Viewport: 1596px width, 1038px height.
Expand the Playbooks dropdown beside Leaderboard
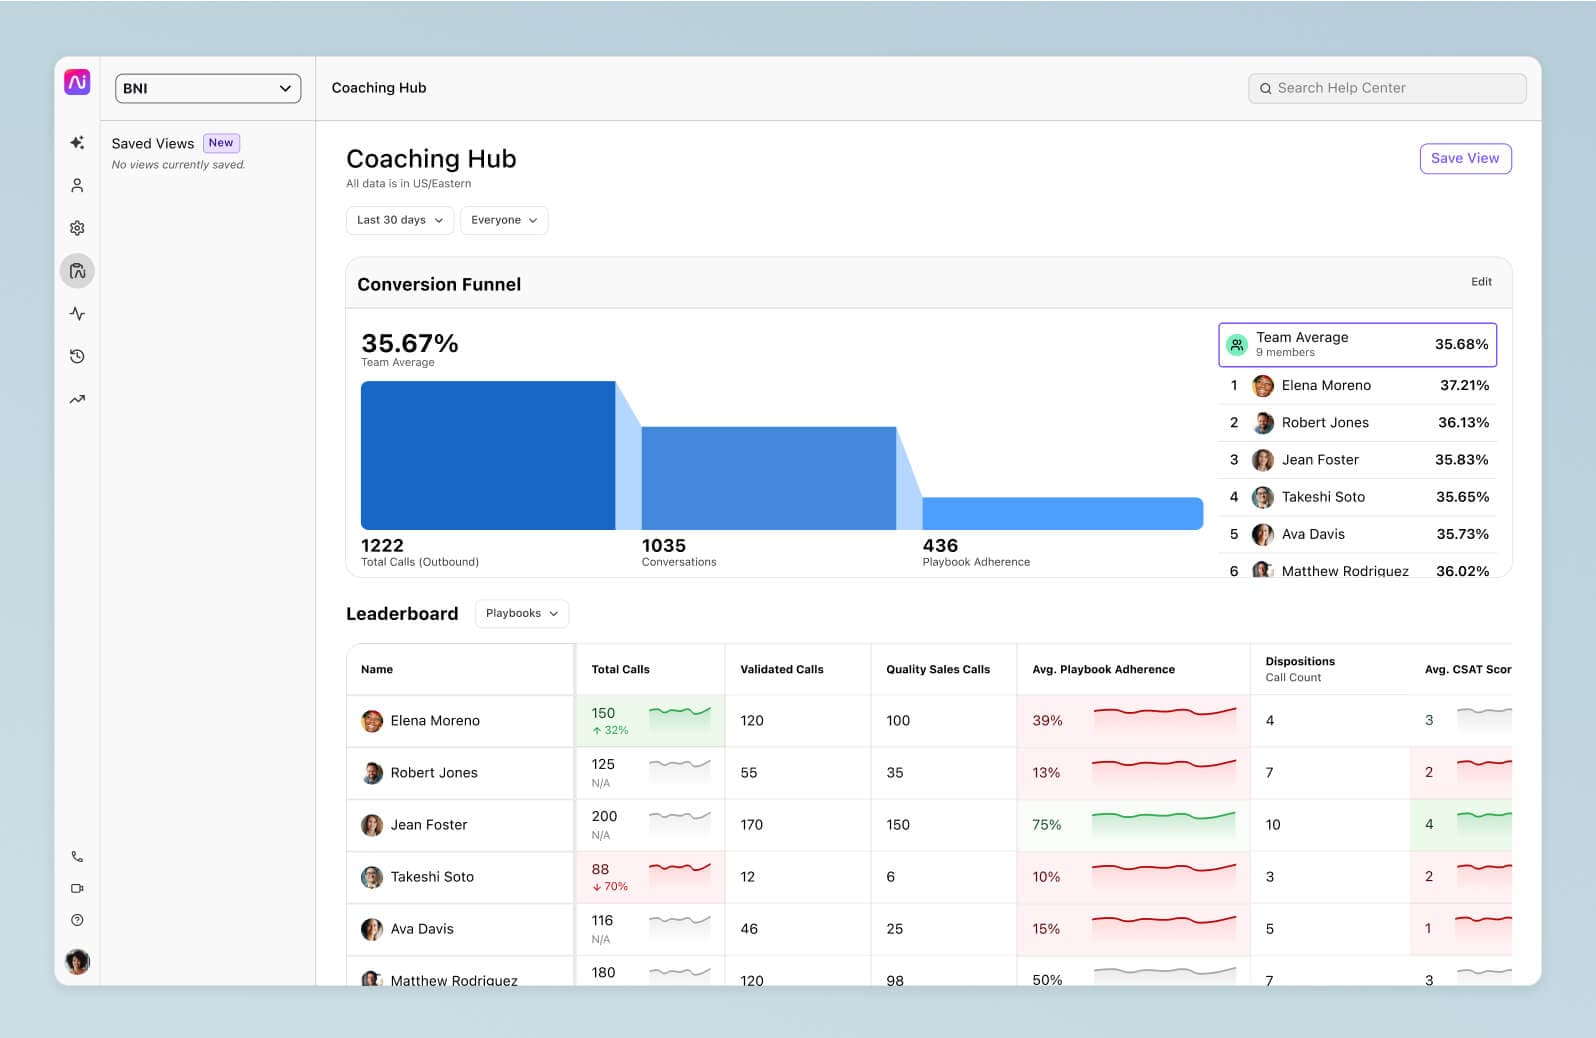point(521,613)
